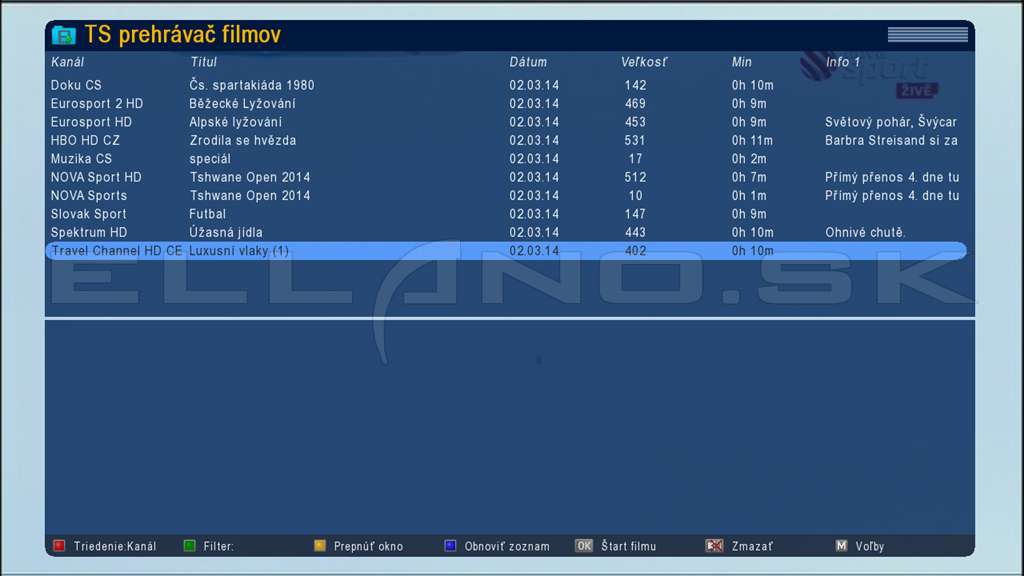Click the M key icon for Voľby
Image resolution: width=1024 pixels, height=576 pixels.
(x=841, y=545)
